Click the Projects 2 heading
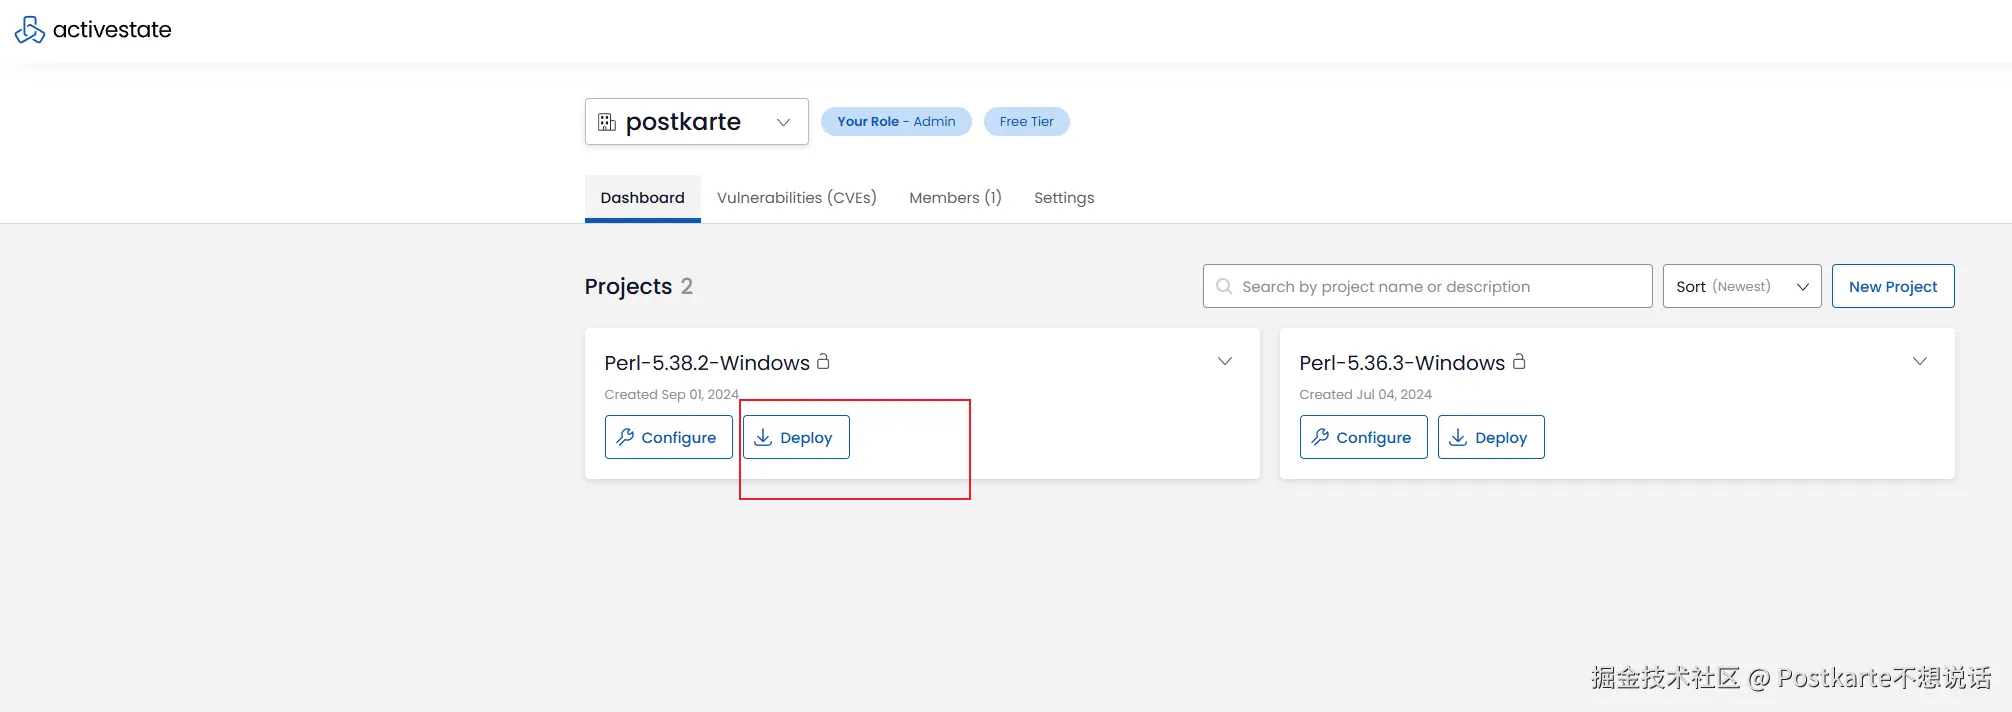Image resolution: width=2012 pixels, height=712 pixels. [x=639, y=287]
